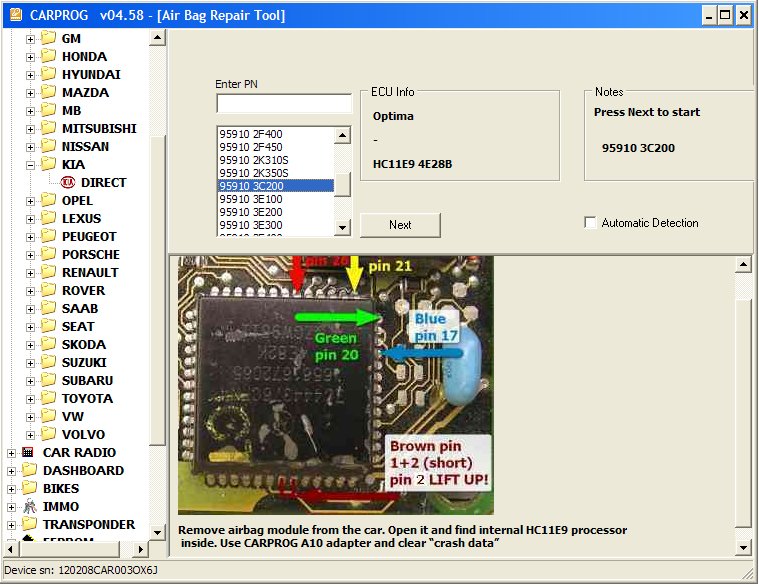Click the SUBARU folder icon
759x587 pixels.
[x=48, y=380]
